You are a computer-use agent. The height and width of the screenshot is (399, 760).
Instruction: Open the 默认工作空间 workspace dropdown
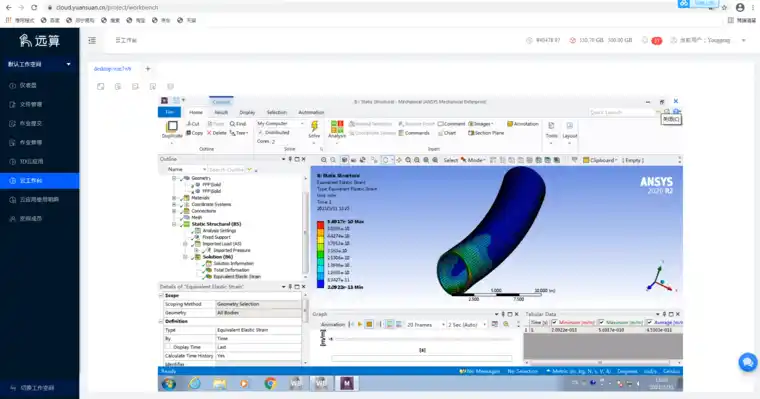pyautogui.click(x=39, y=64)
